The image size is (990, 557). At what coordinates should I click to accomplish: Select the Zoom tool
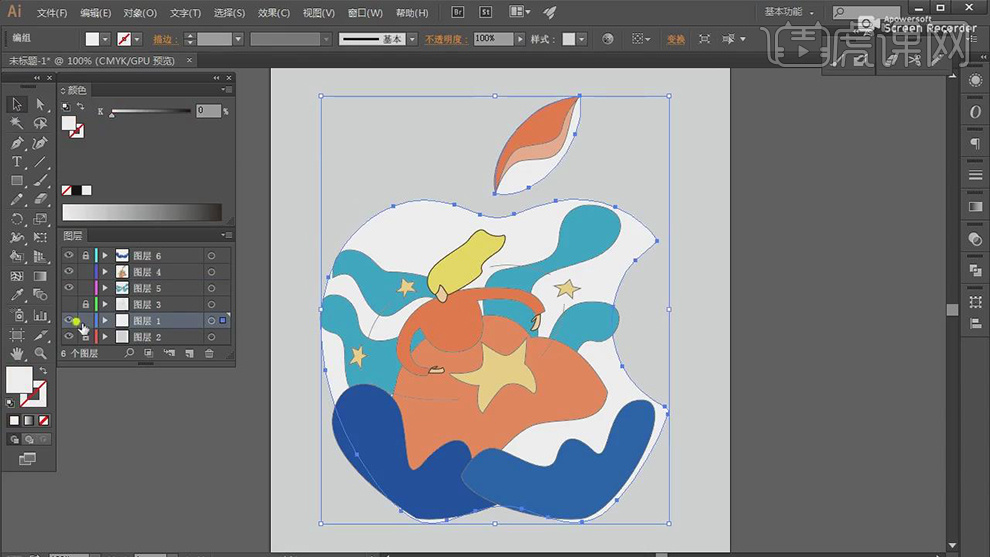coord(40,354)
